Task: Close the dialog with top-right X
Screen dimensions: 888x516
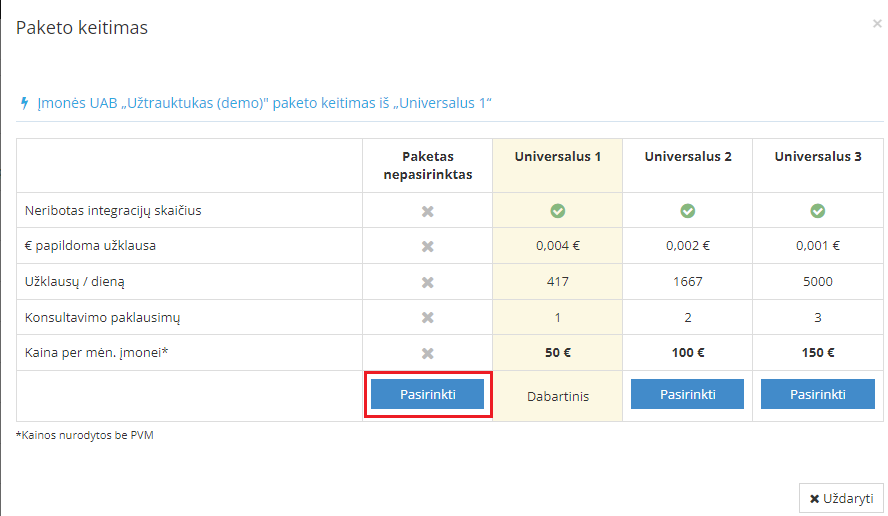Action: tap(877, 24)
